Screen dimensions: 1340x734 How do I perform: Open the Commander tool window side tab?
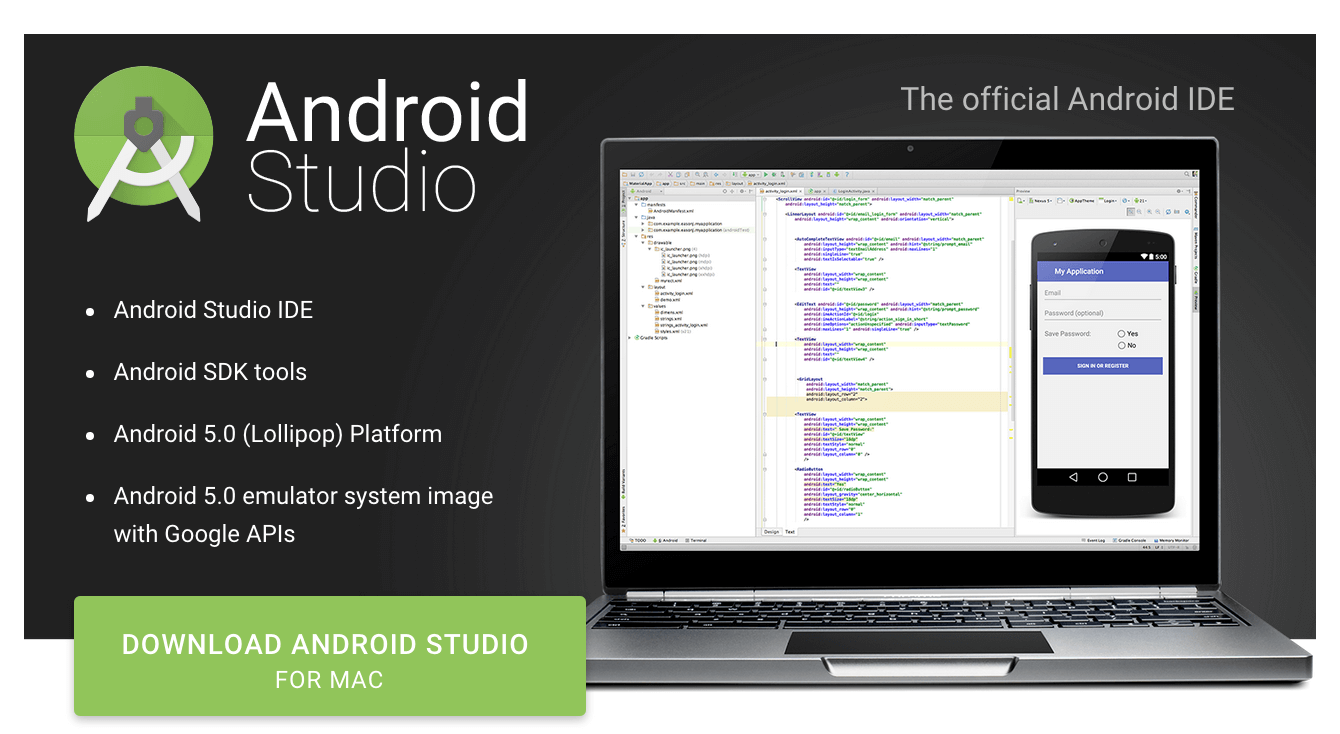1195,207
